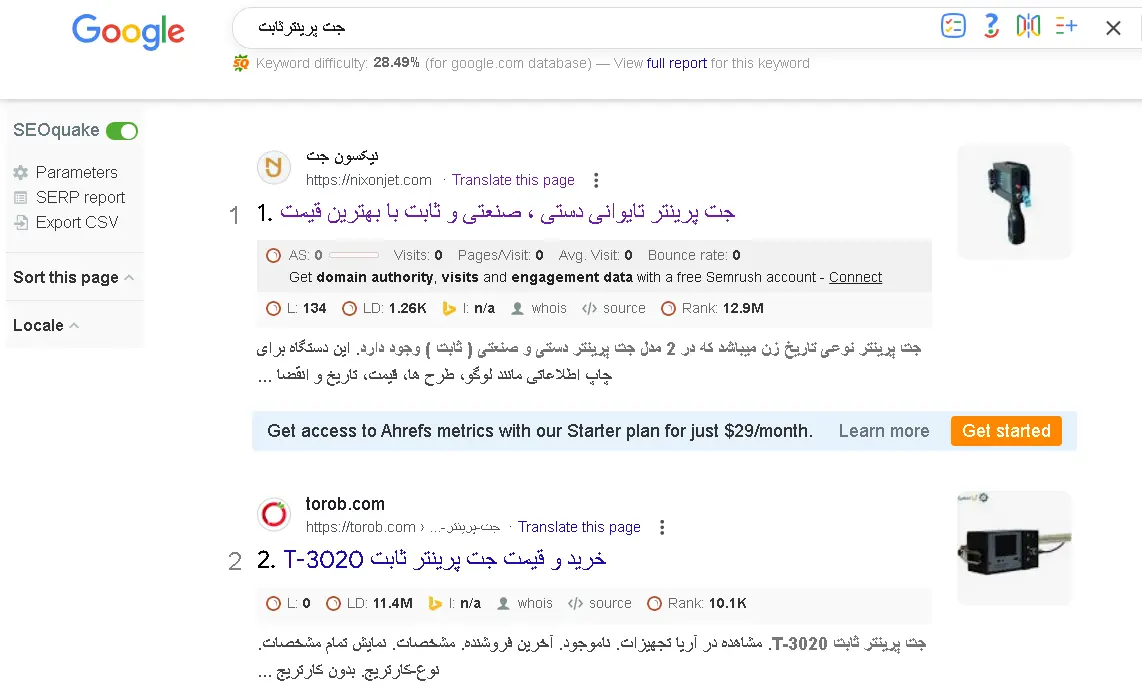The image size is (1142, 695).
Task: Open the three-dot menu beside torob.com result
Action: coord(662,527)
